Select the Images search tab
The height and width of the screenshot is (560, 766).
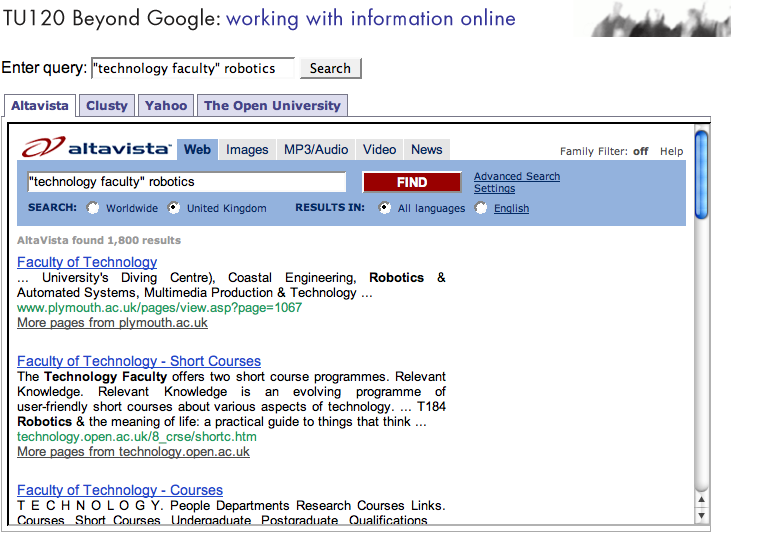click(x=247, y=150)
